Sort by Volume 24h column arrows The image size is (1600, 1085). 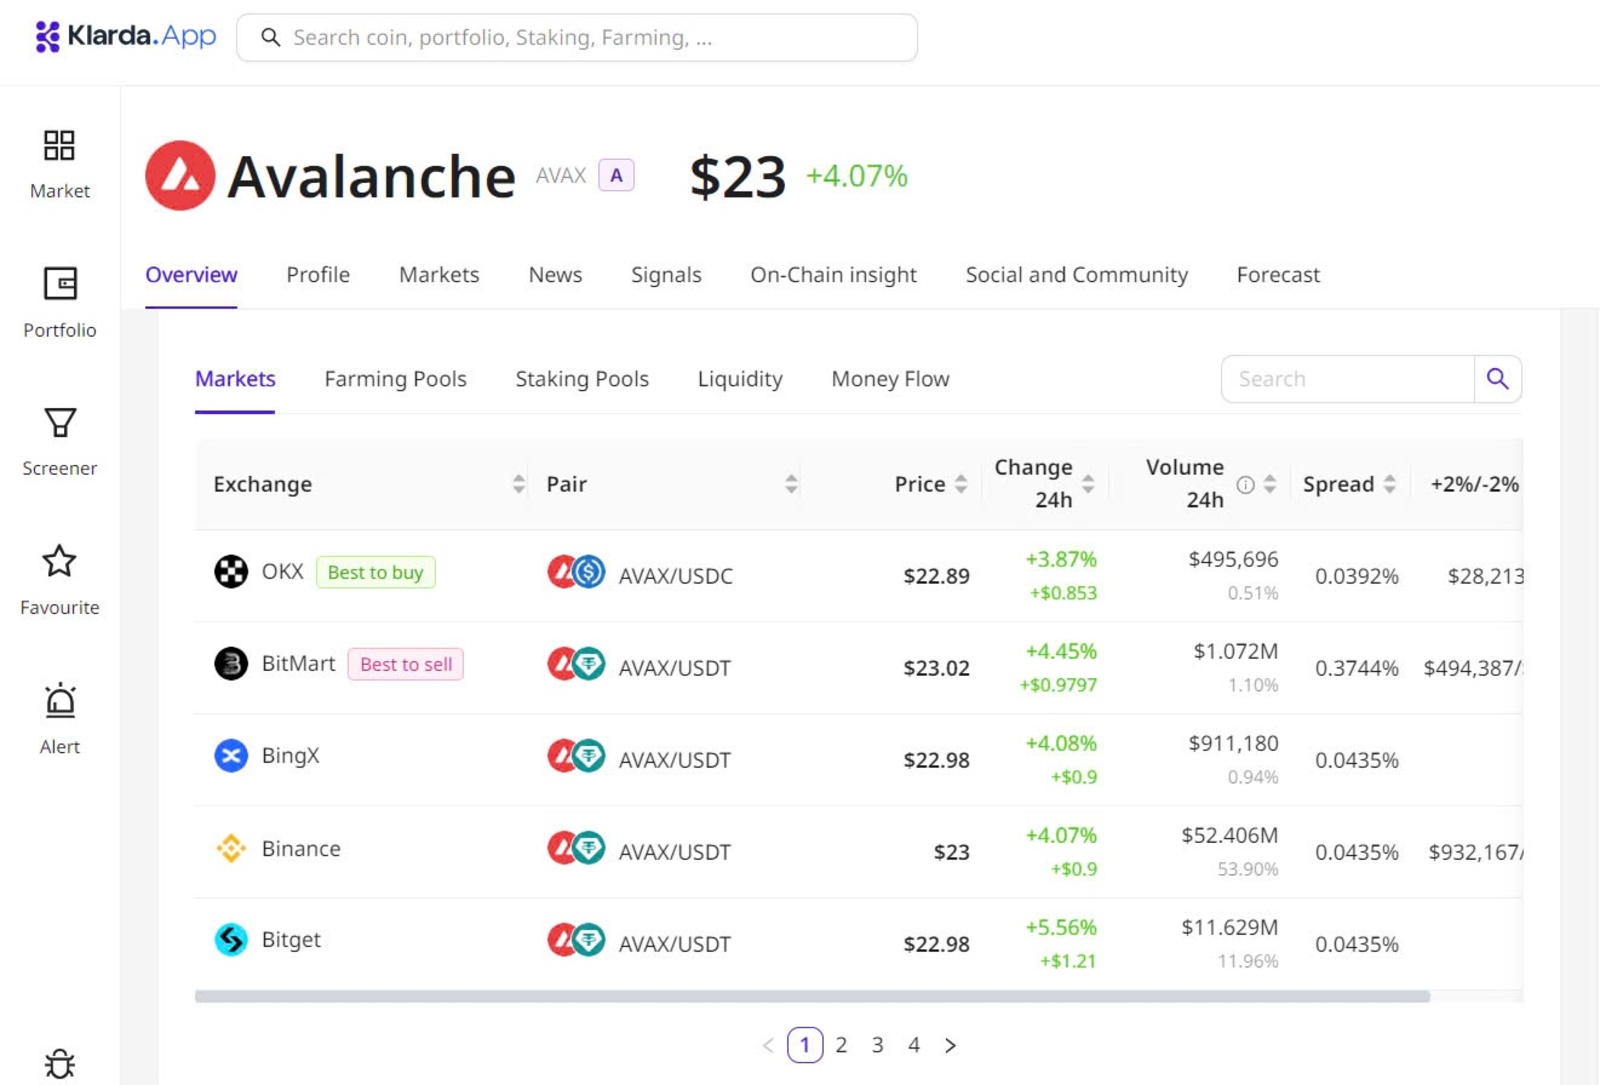pyautogui.click(x=1270, y=484)
